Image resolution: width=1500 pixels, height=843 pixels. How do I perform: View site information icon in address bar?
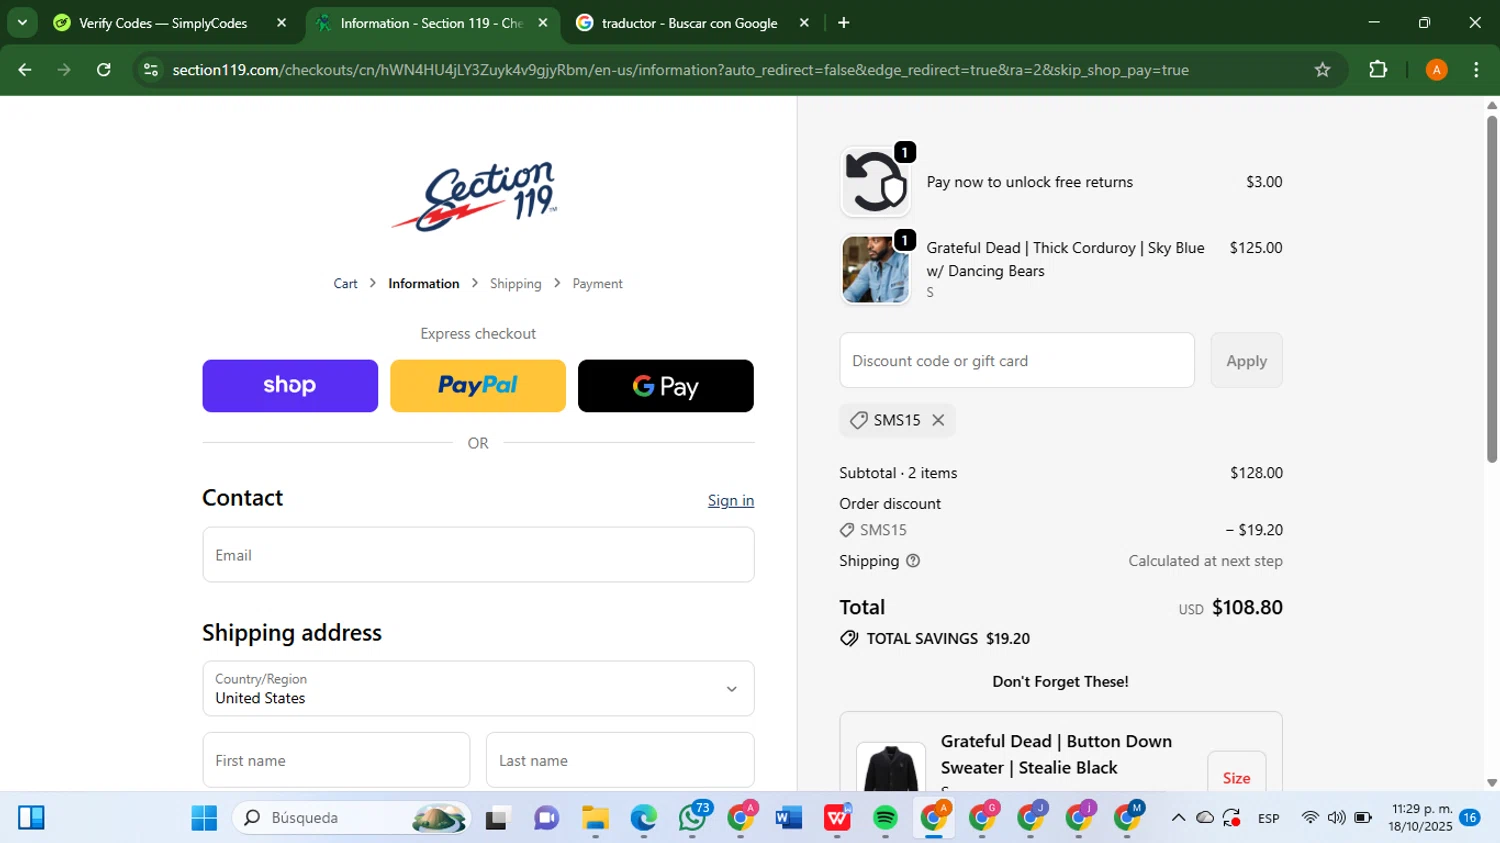(151, 70)
